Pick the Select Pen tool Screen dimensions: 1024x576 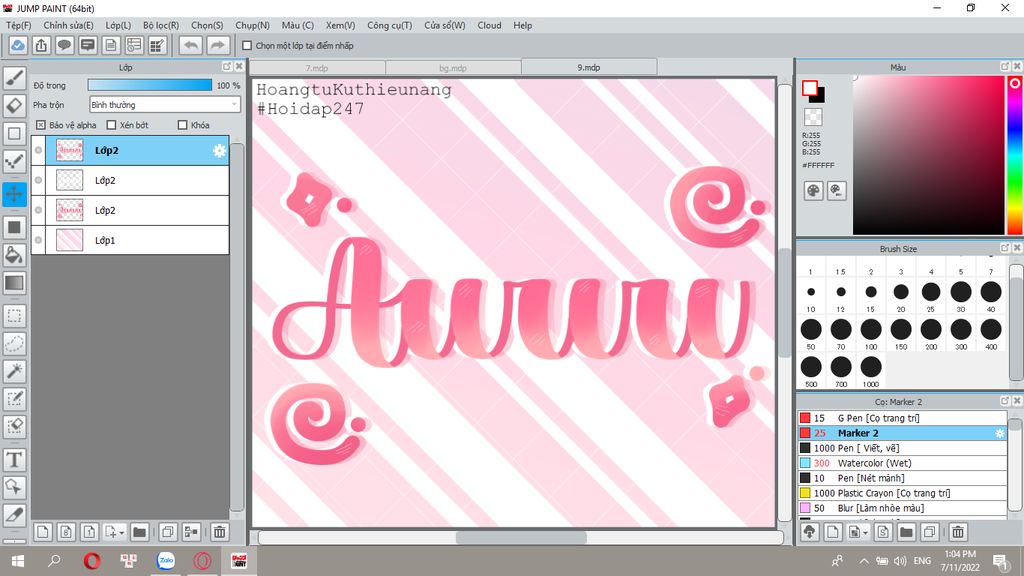[14, 399]
